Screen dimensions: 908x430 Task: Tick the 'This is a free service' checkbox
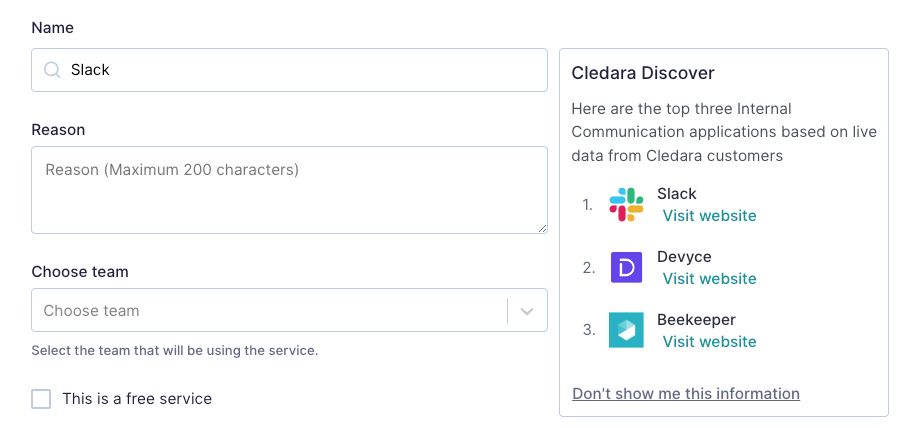pyautogui.click(x=41, y=399)
